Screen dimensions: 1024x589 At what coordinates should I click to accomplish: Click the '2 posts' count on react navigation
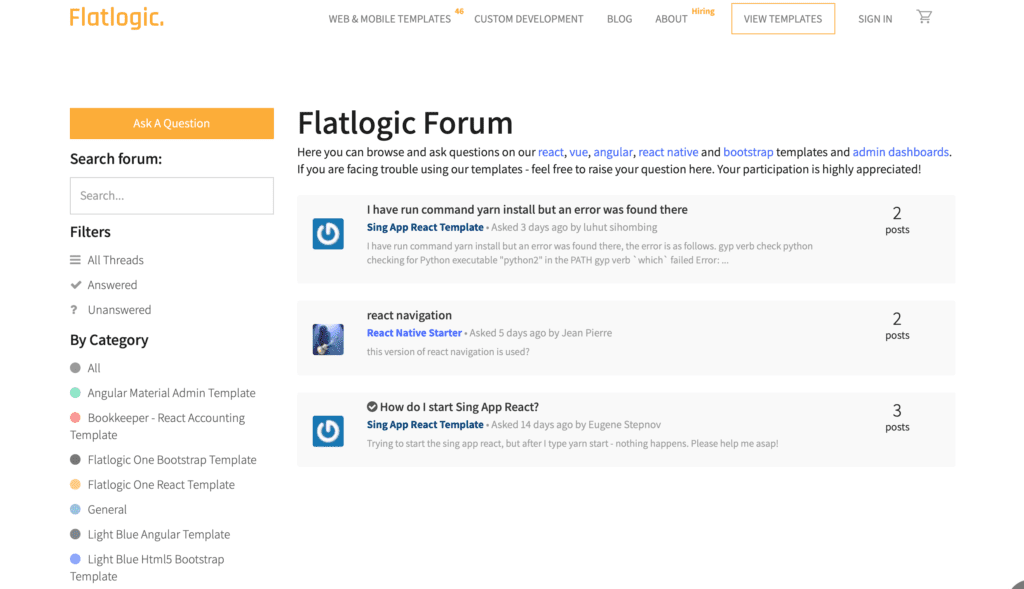point(897,326)
